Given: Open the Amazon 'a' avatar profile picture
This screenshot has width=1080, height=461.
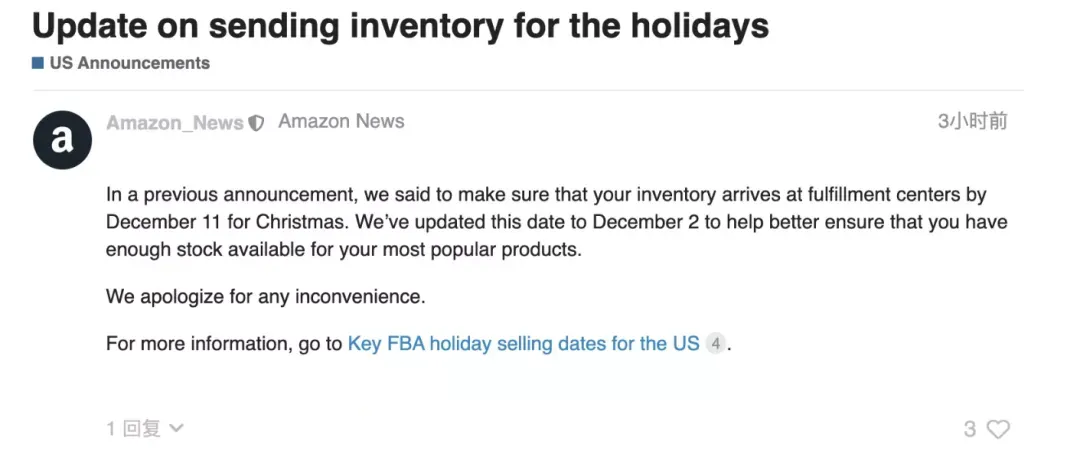Looking at the screenshot, I should (x=62, y=140).
